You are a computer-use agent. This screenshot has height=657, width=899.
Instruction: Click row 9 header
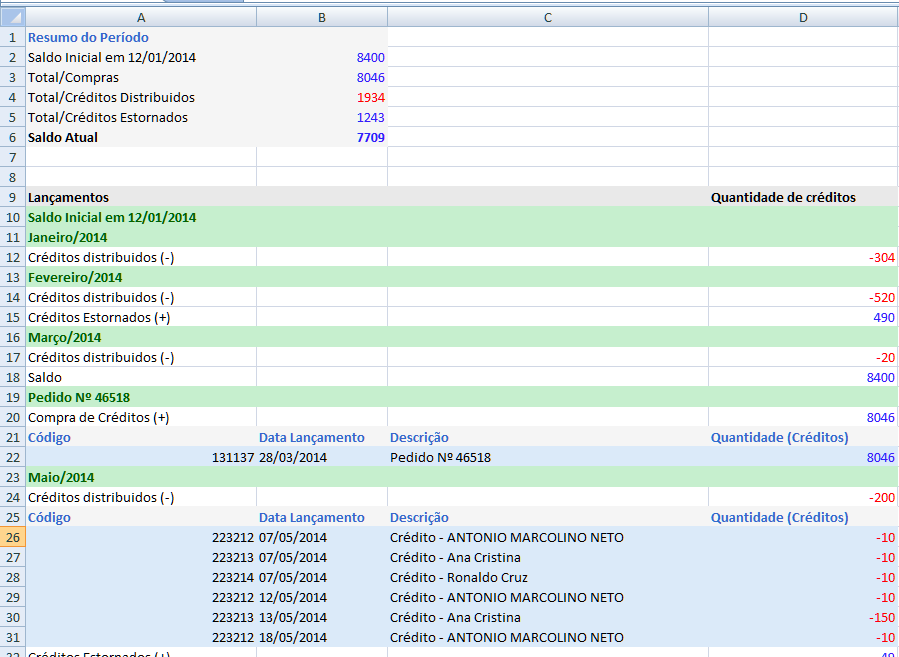(x=12, y=197)
